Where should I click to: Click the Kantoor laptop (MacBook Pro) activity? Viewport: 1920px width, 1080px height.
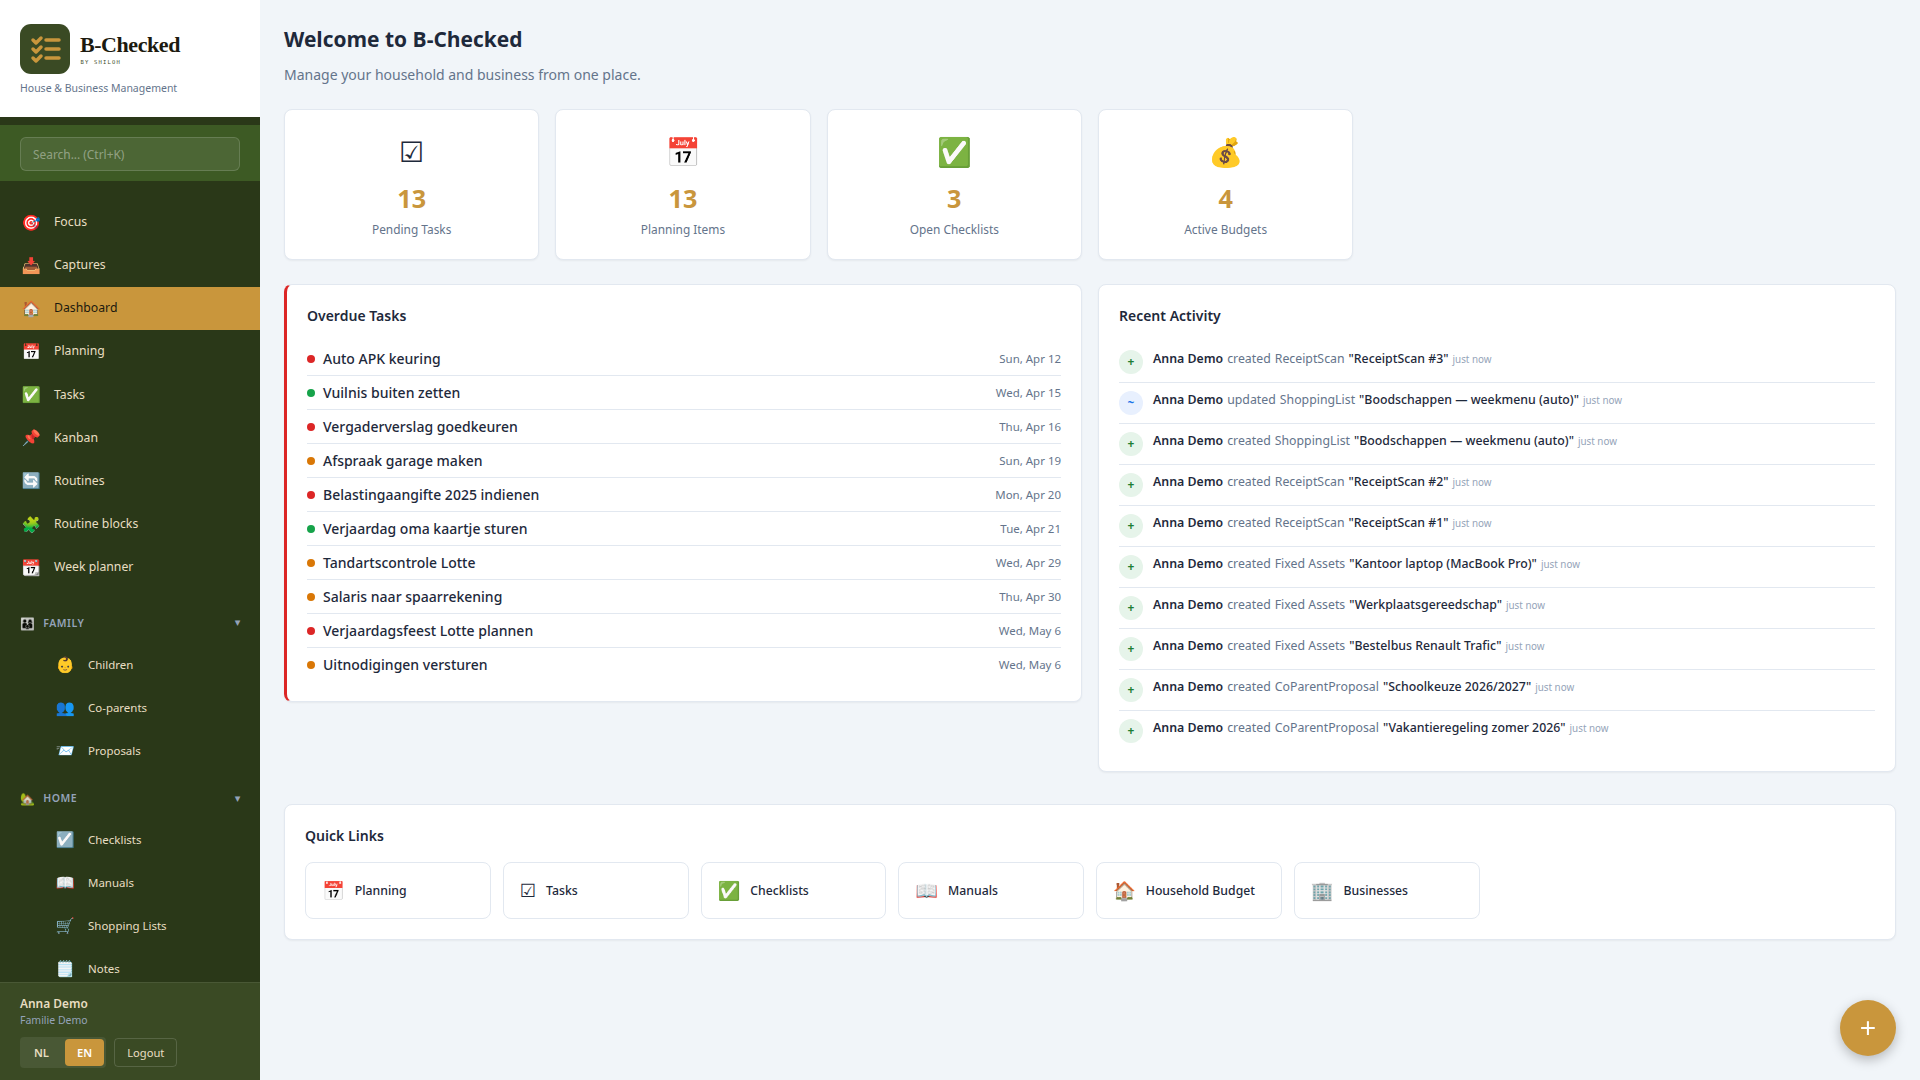click(x=1497, y=565)
